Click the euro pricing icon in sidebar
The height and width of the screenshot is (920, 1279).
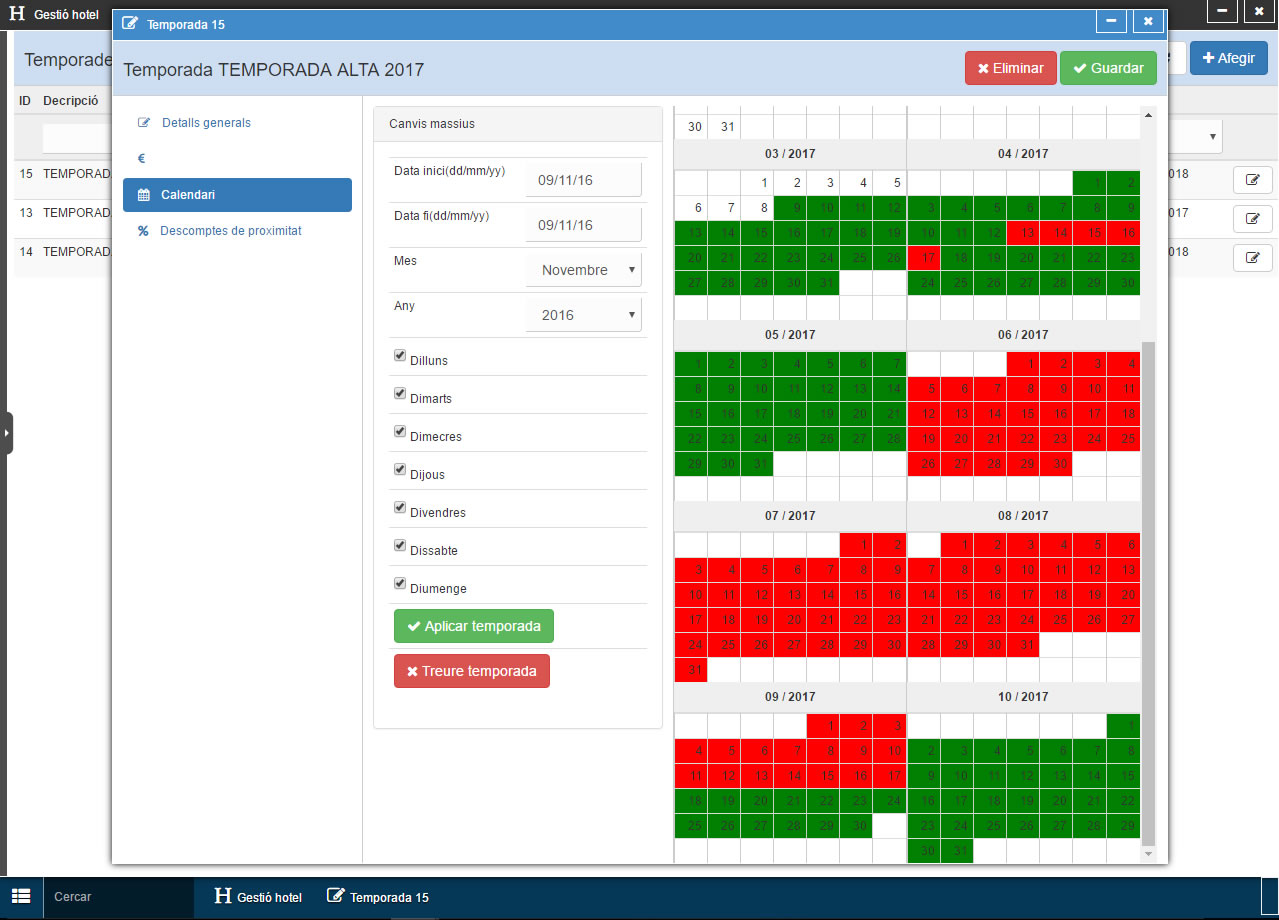coord(142,159)
